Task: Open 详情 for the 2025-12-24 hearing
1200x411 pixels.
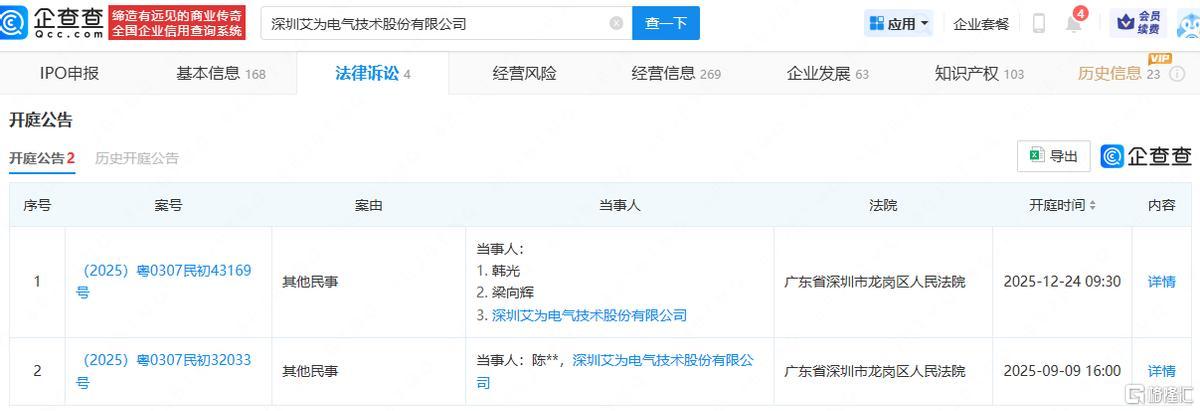Action: click(x=1161, y=282)
